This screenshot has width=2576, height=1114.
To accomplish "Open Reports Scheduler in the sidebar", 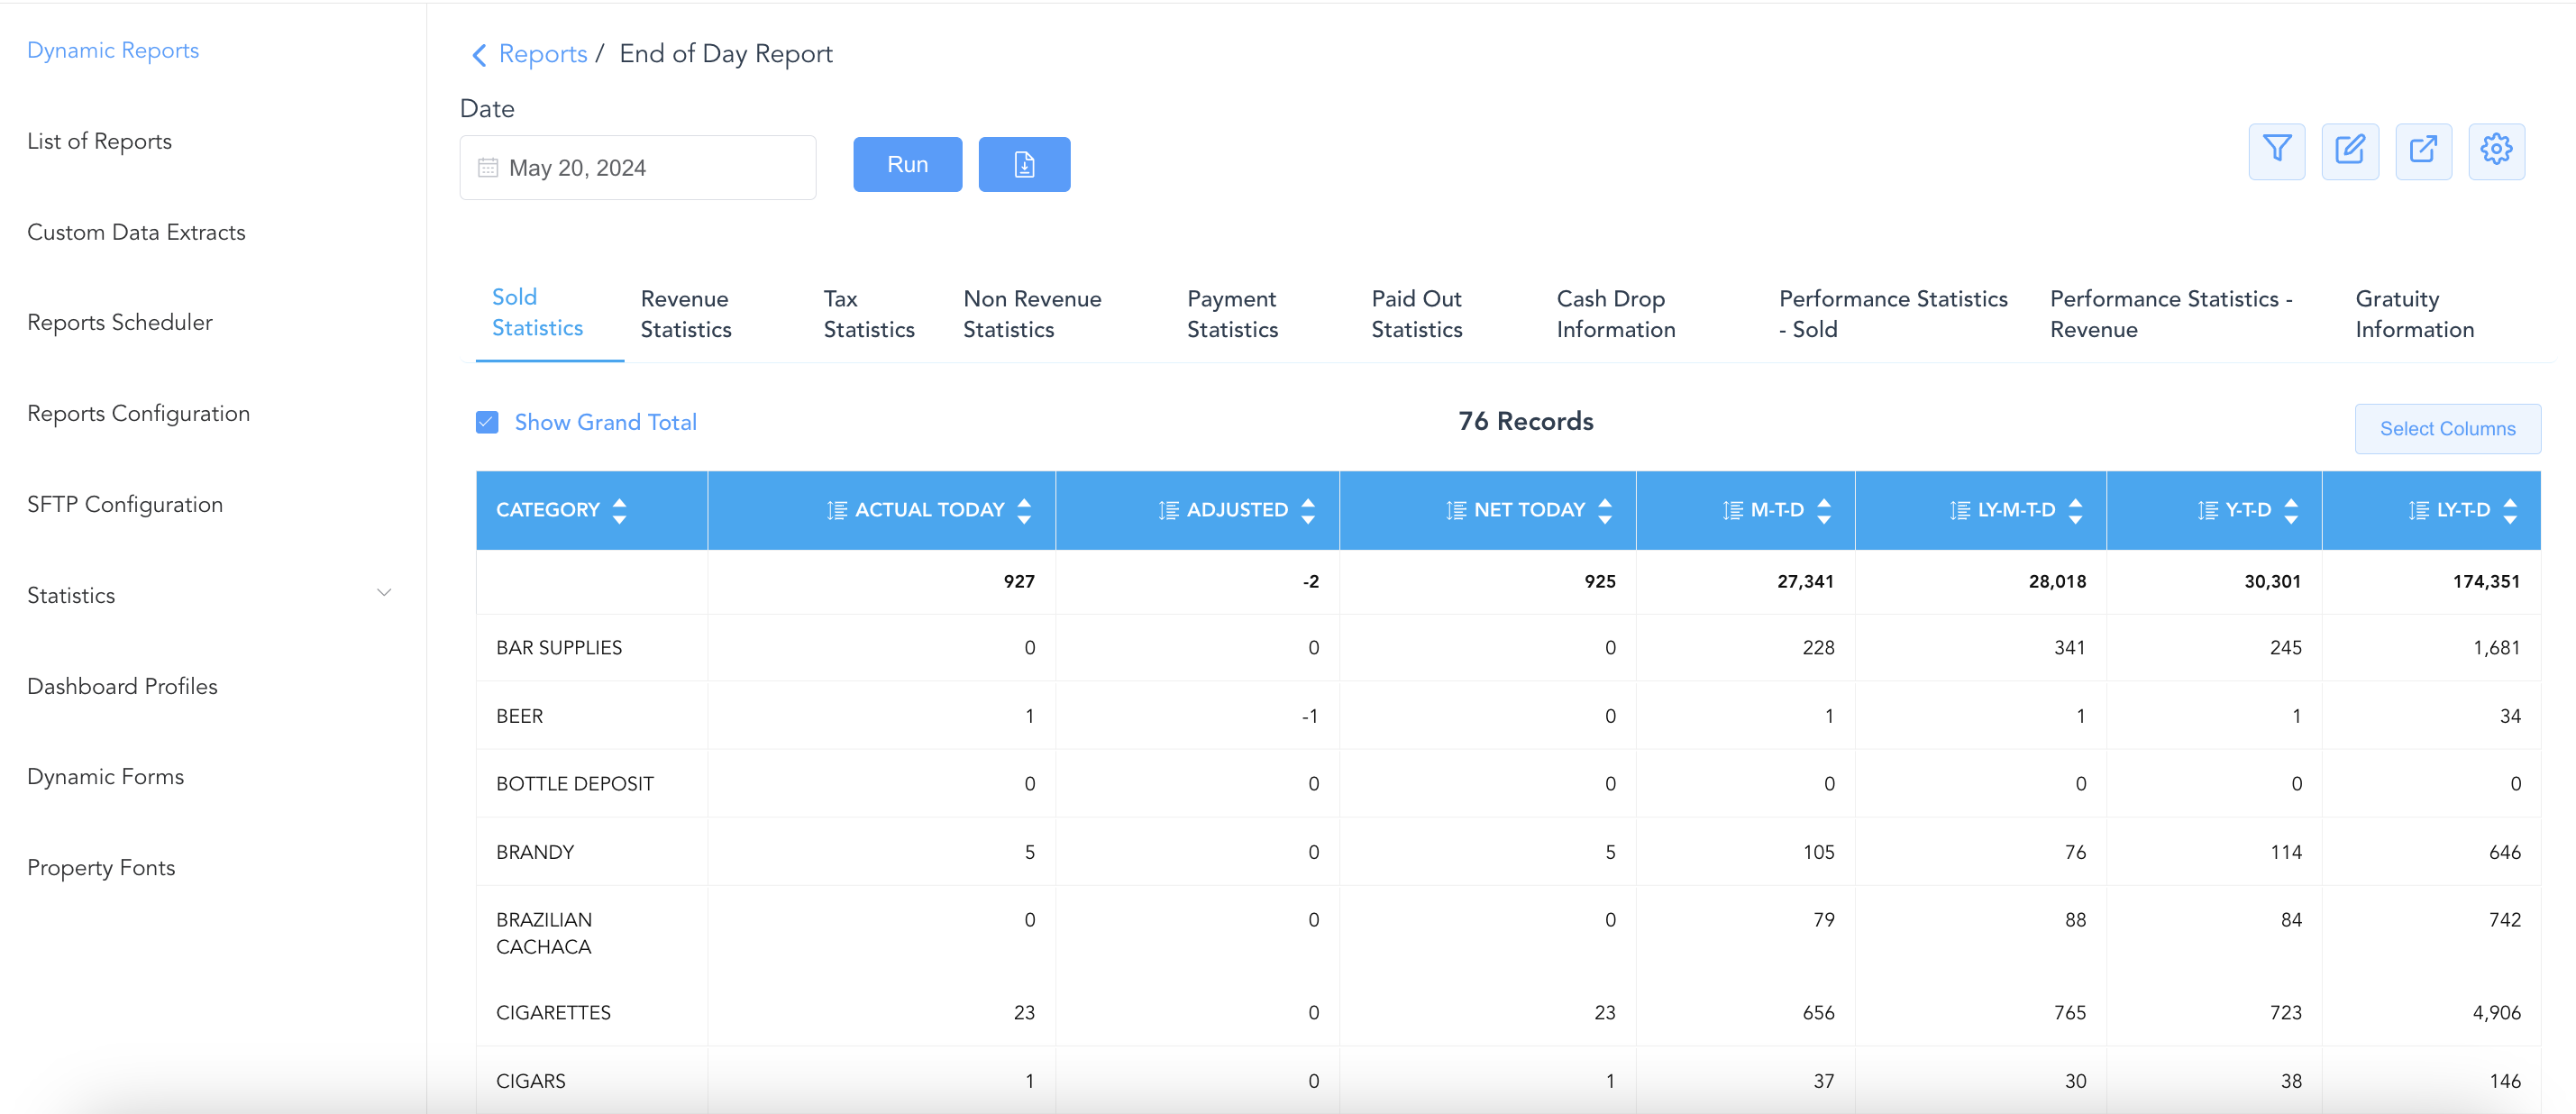I will pyautogui.click(x=120, y=323).
